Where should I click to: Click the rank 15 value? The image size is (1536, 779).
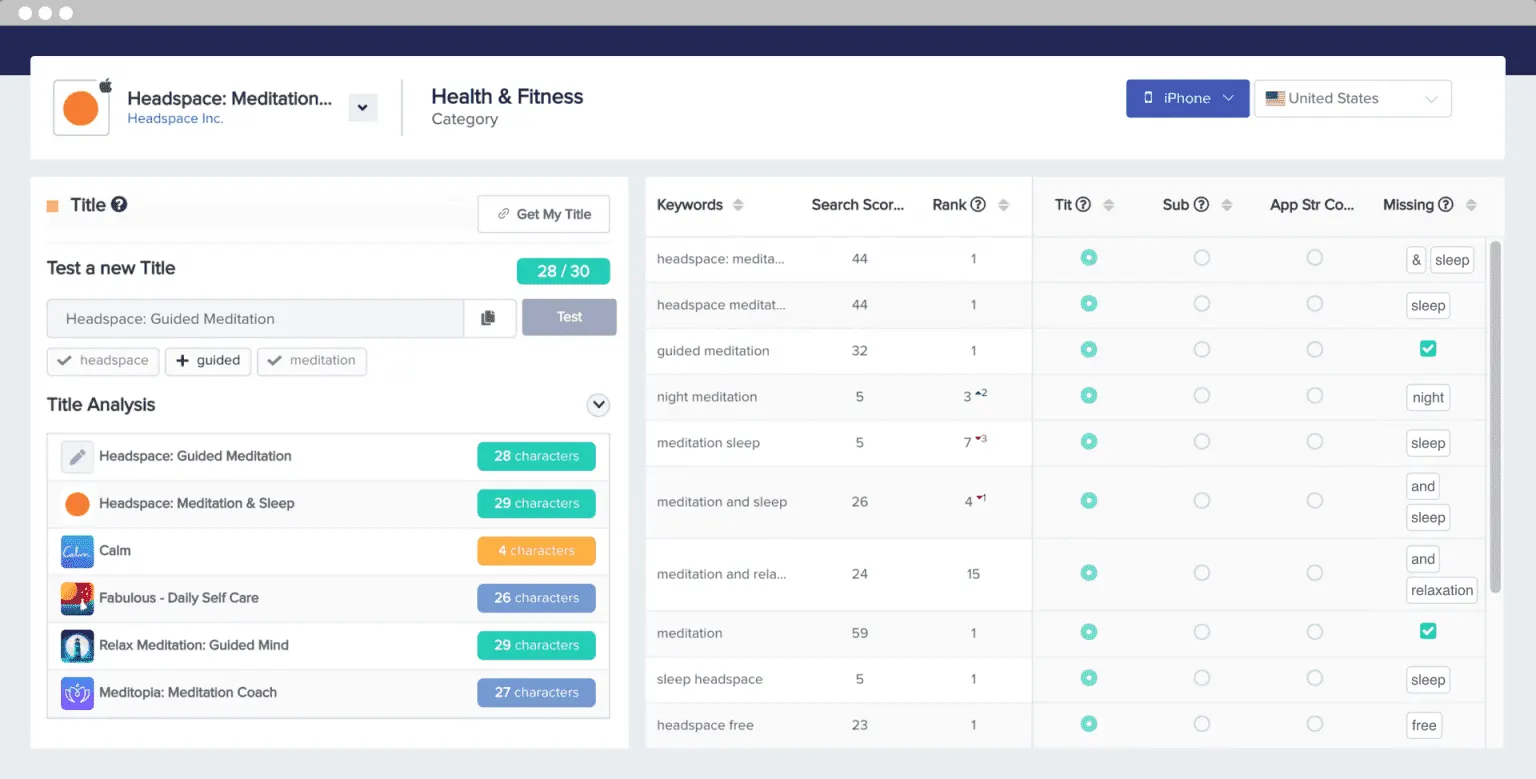point(973,574)
